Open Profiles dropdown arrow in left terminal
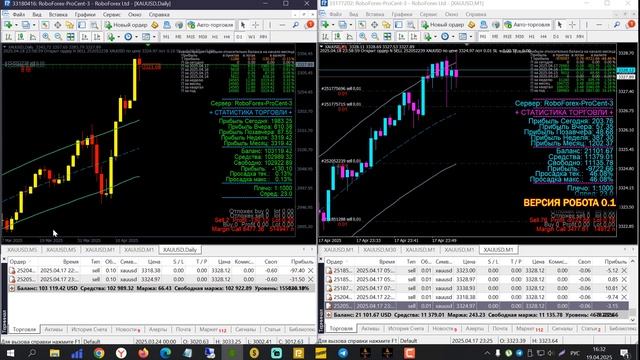The width and height of the screenshot is (640, 360). tap(34, 25)
